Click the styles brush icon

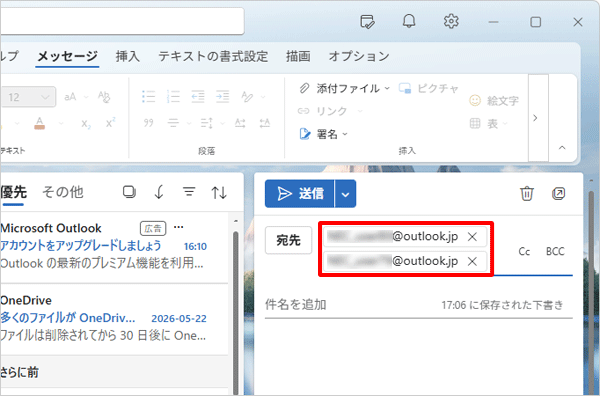tap(247, 97)
